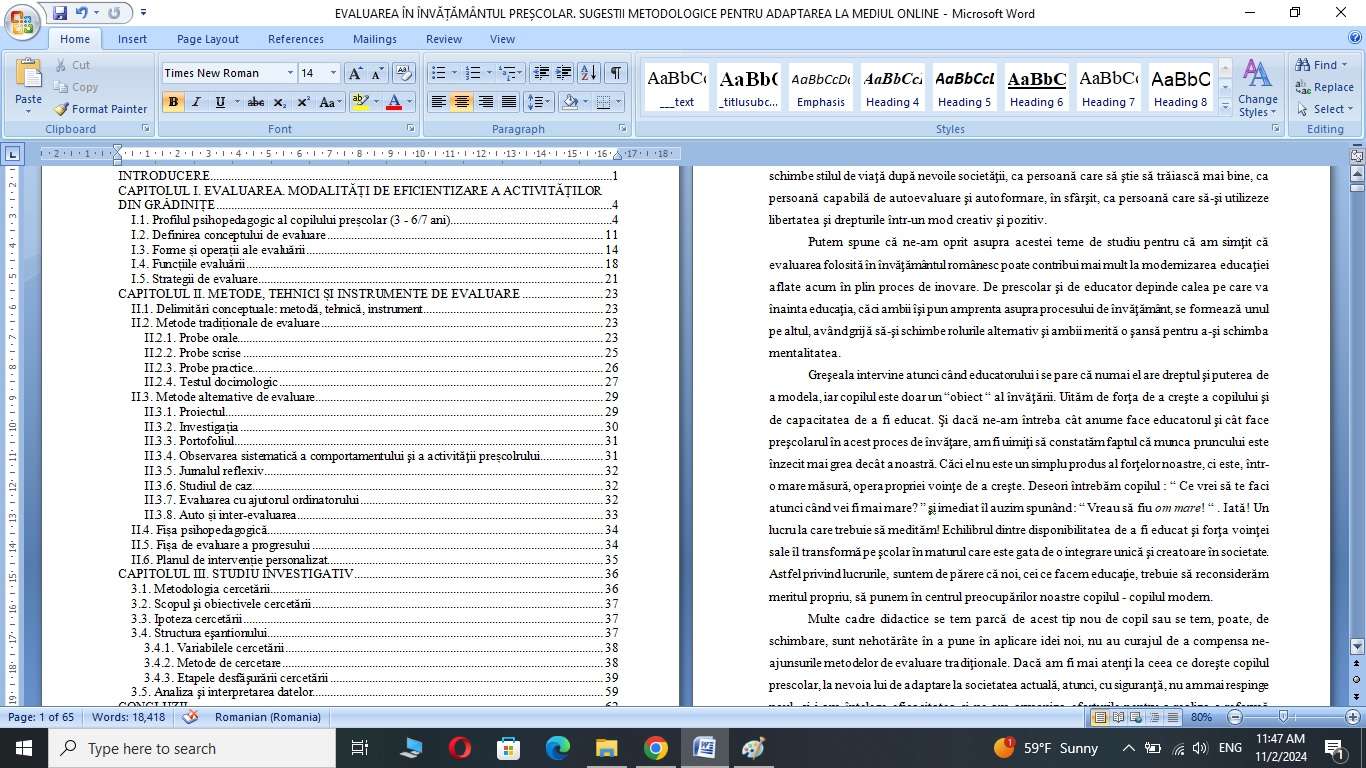
Task: Open the References tab
Action: click(295, 39)
